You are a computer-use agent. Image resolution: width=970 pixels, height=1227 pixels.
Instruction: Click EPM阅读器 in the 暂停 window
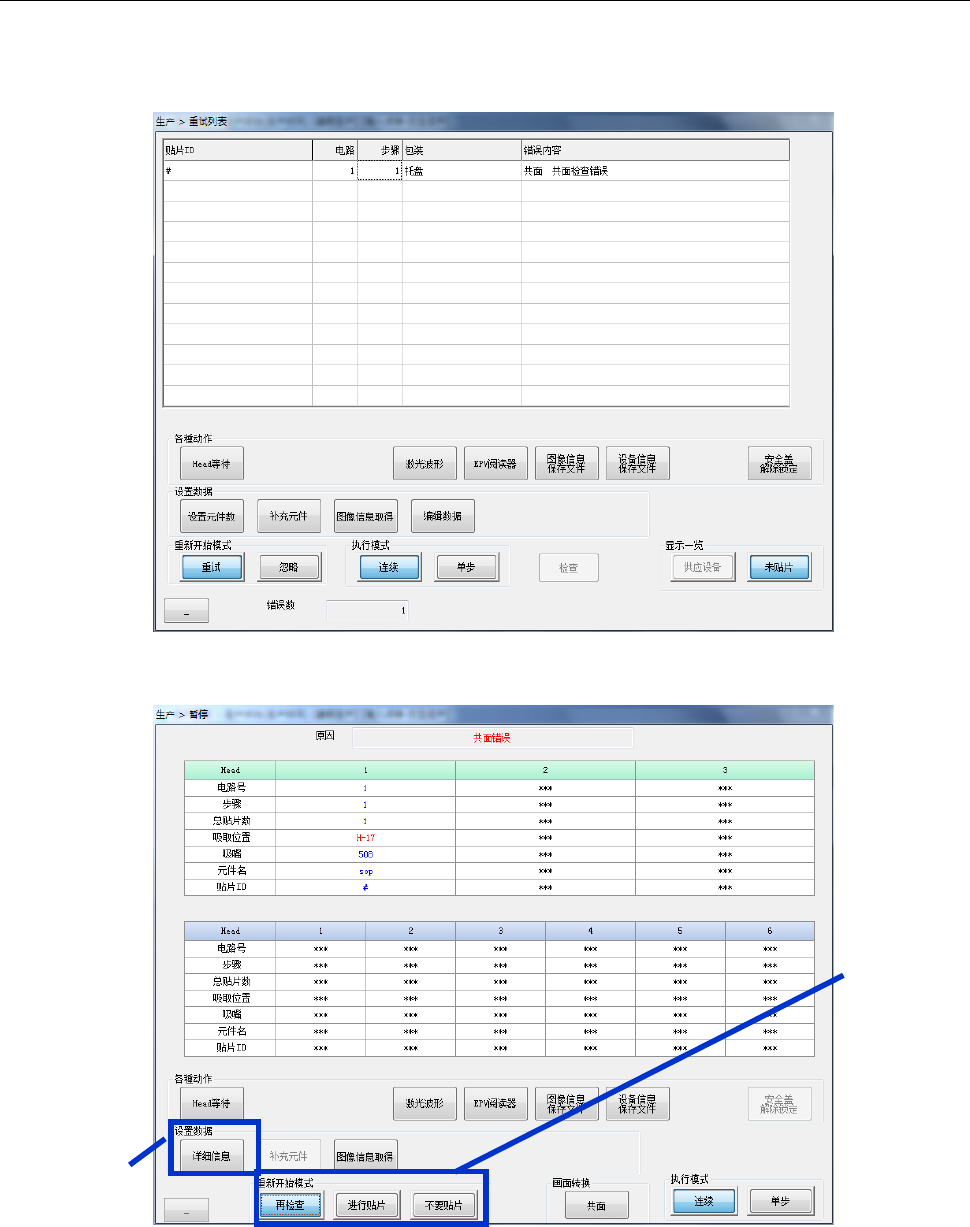496,1103
